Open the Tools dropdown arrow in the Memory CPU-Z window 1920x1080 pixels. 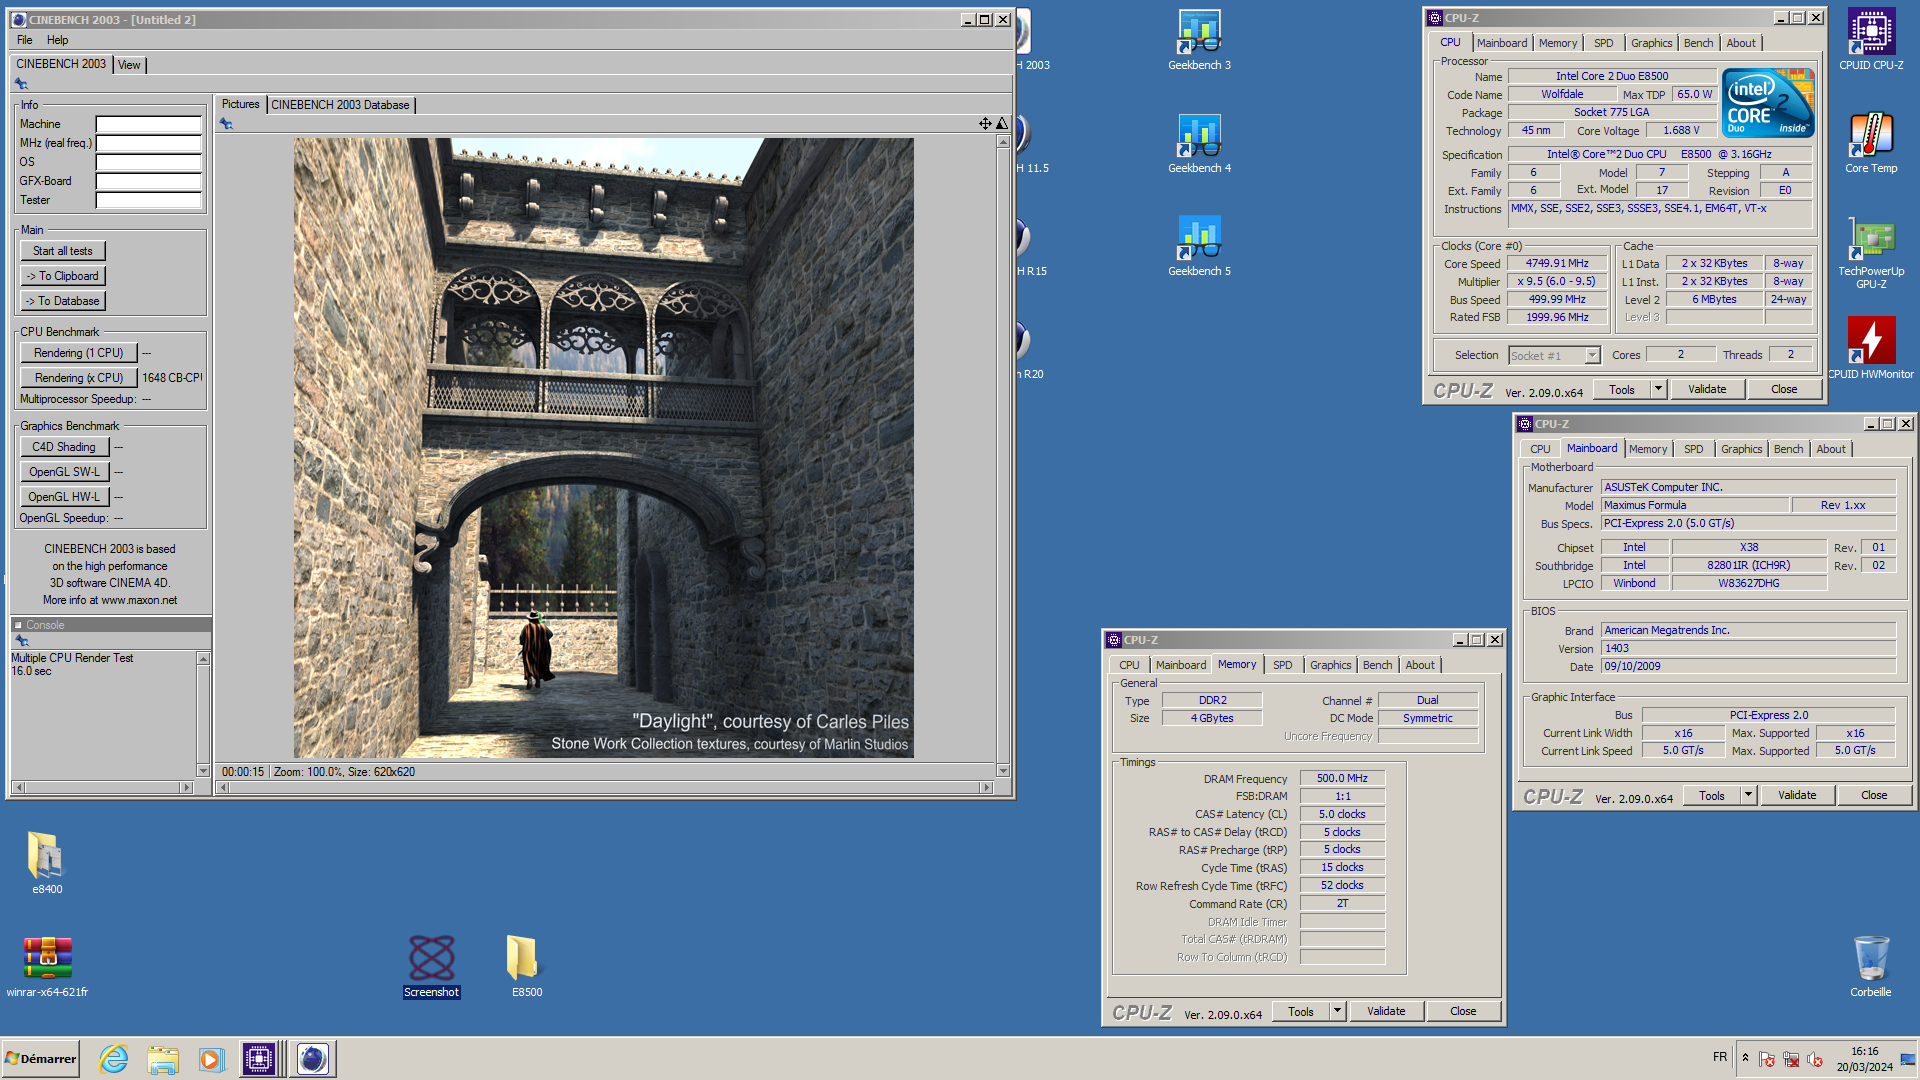tap(1337, 1011)
